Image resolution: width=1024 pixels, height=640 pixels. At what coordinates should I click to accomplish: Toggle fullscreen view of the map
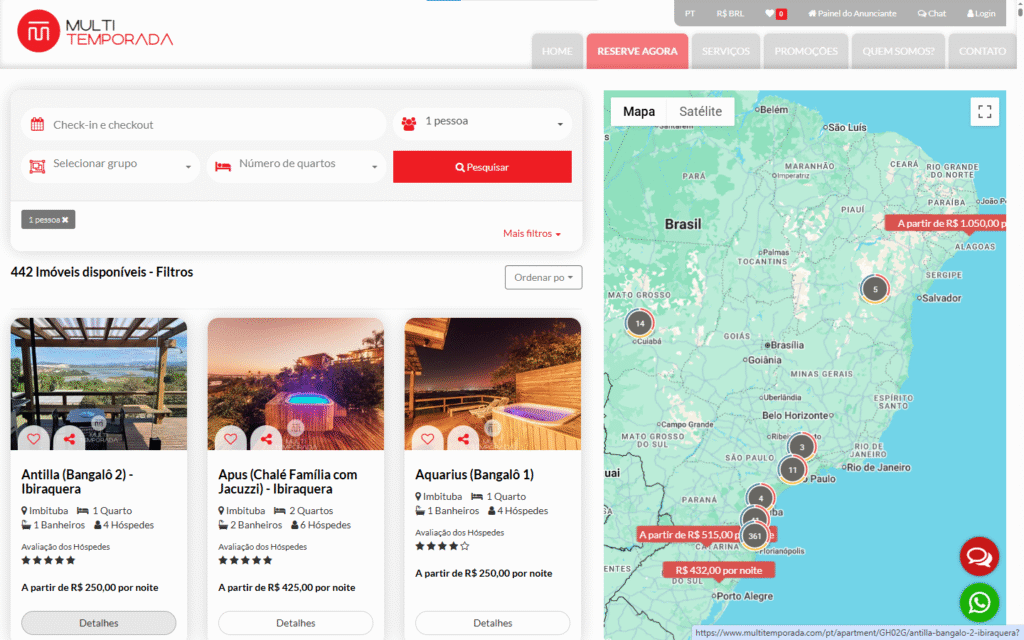point(984,112)
